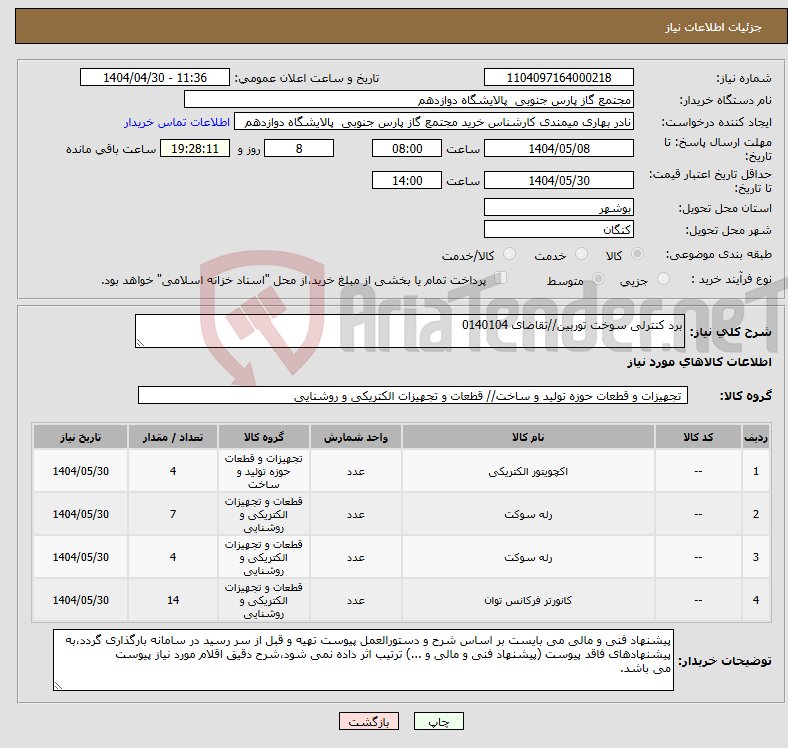The image size is (788, 748).
Task: Click the remaining days field showing 8
Action: tap(299, 148)
